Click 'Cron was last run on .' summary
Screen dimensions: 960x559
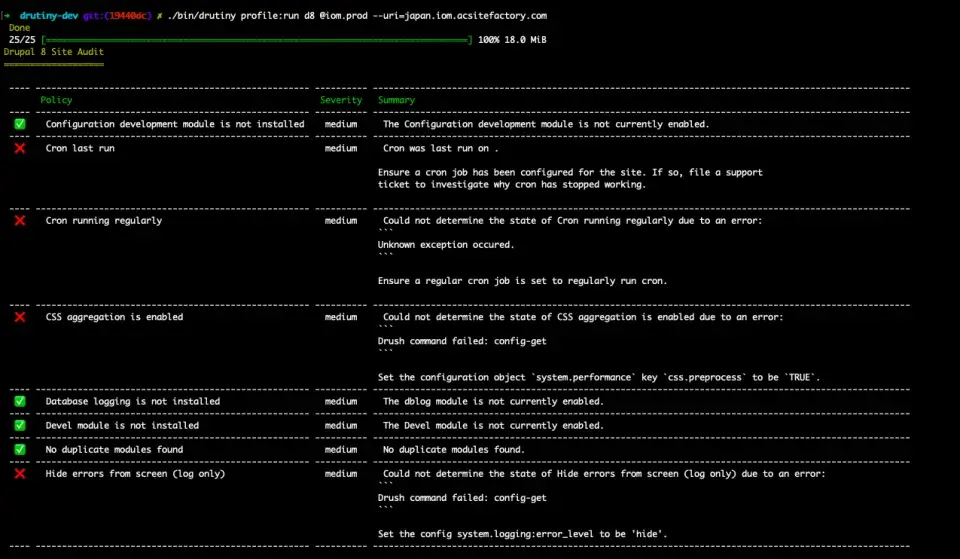[x=441, y=148]
